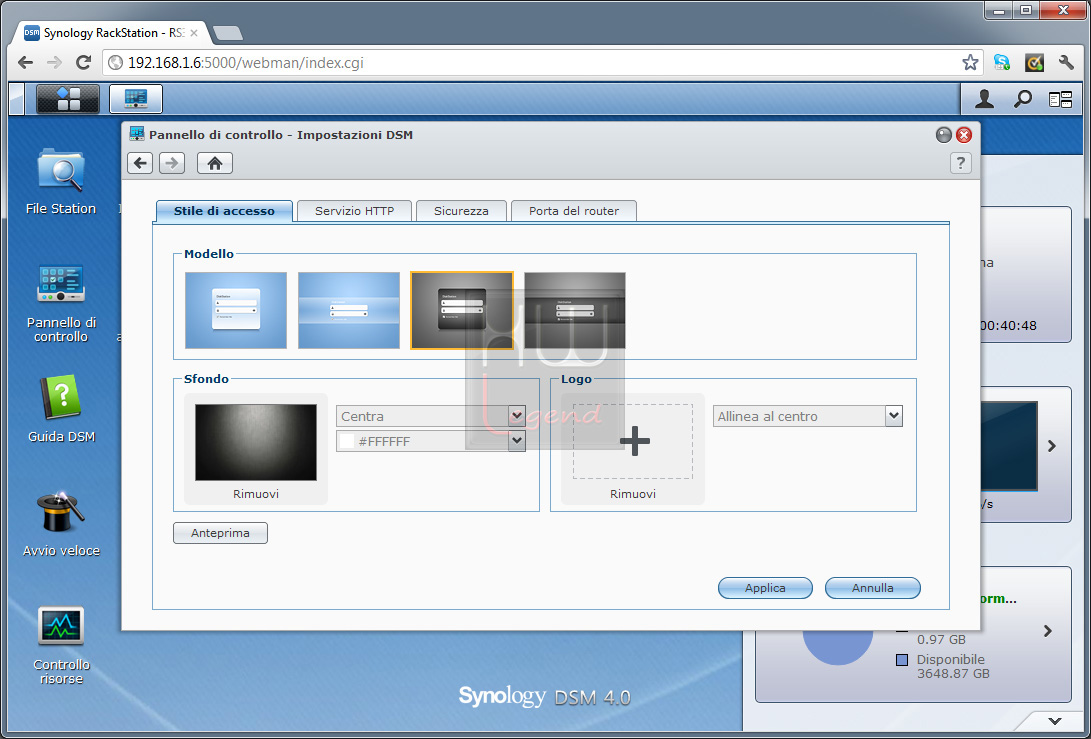1091x739 pixels.
Task: Return to control panel home
Action: point(214,163)
